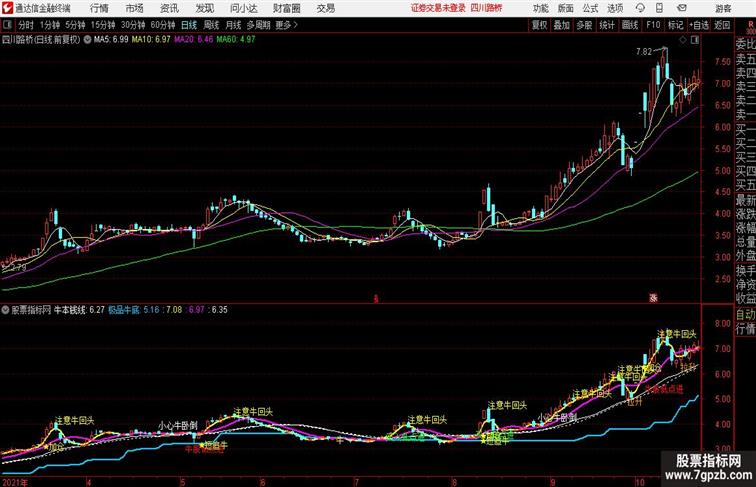Switch to the 月线 monthly tab
Screen dimensions: 756x487
[x=233, y=25]
